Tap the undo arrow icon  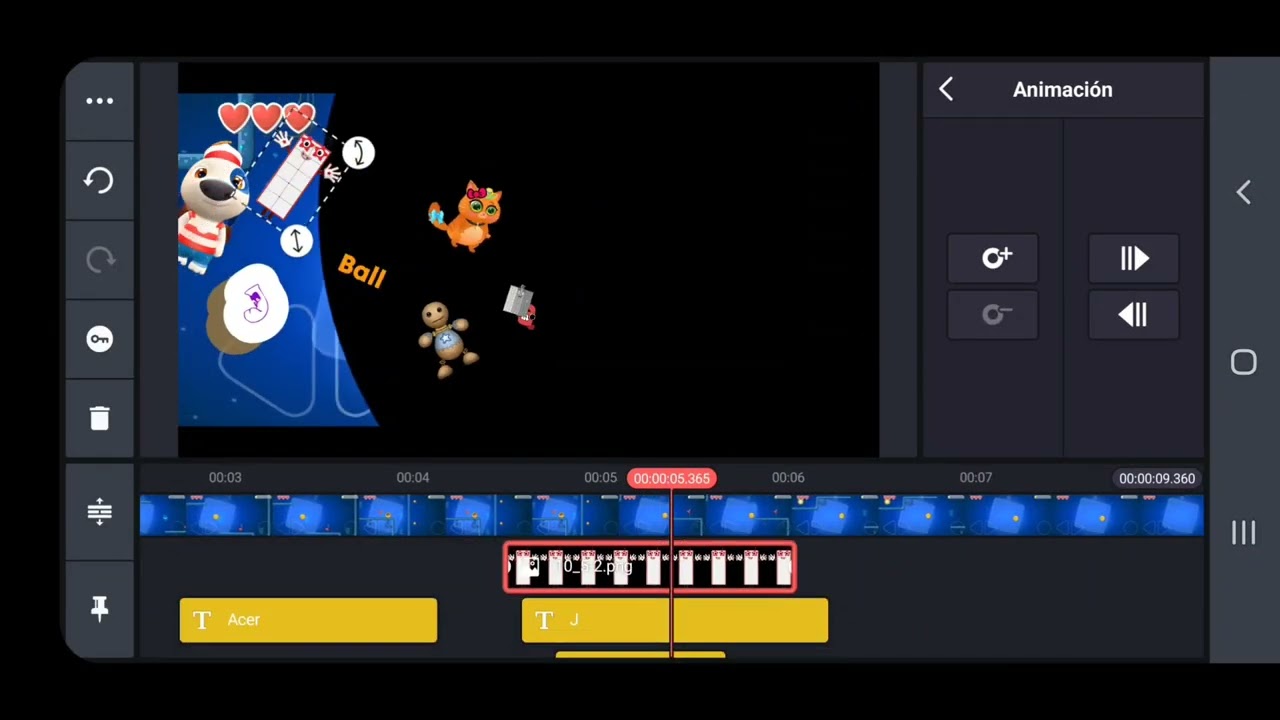(x=99, y=180)
